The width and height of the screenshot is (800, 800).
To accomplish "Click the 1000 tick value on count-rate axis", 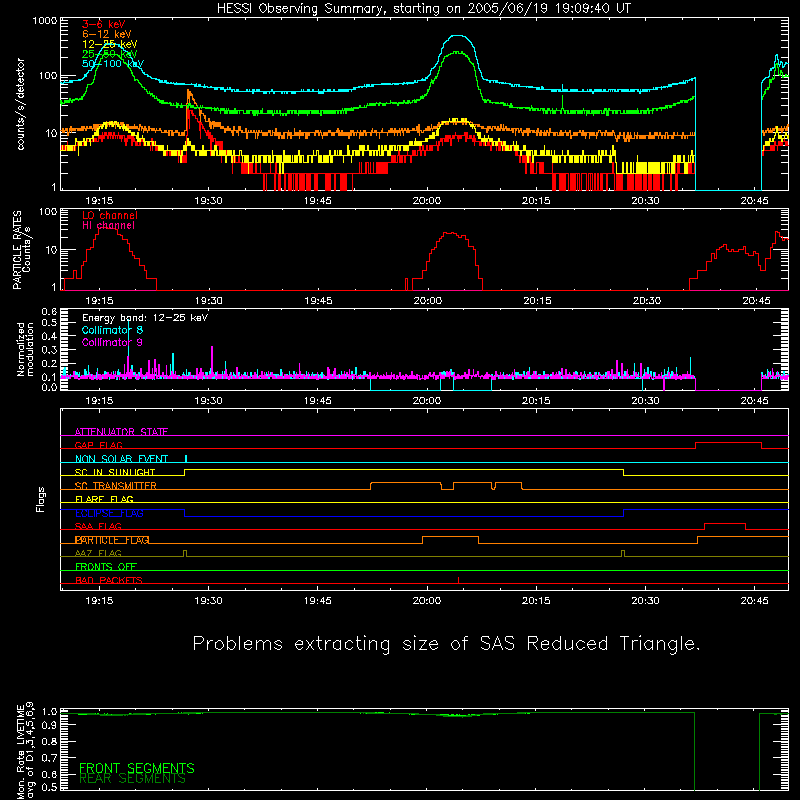I will (45, 21).
